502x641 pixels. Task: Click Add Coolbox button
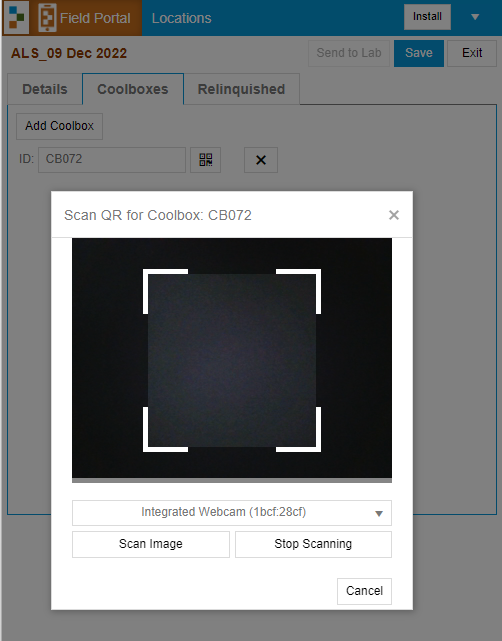click(59, 126)
